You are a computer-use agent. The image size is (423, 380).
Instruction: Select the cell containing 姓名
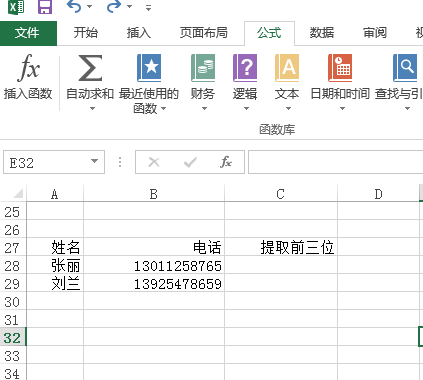(55, 247)
